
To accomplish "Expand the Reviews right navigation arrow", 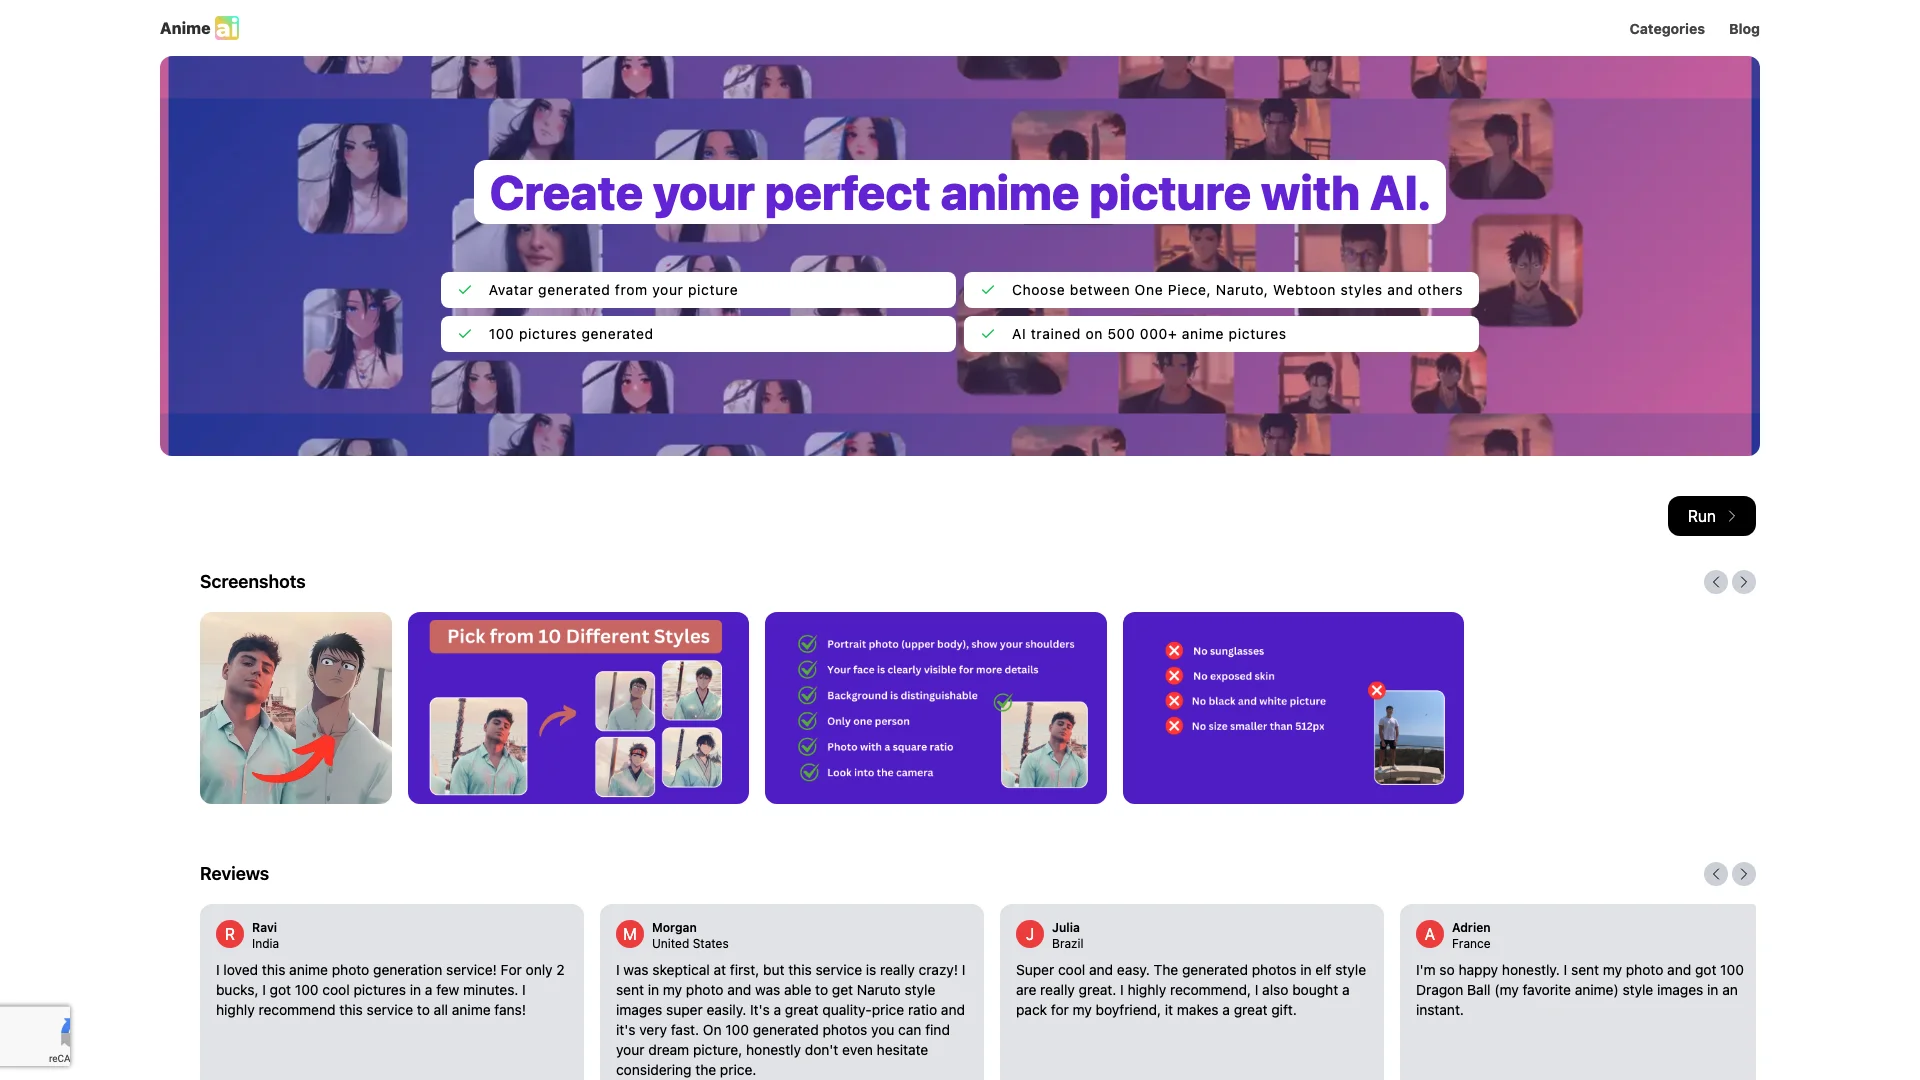I will click(1743, 873).
